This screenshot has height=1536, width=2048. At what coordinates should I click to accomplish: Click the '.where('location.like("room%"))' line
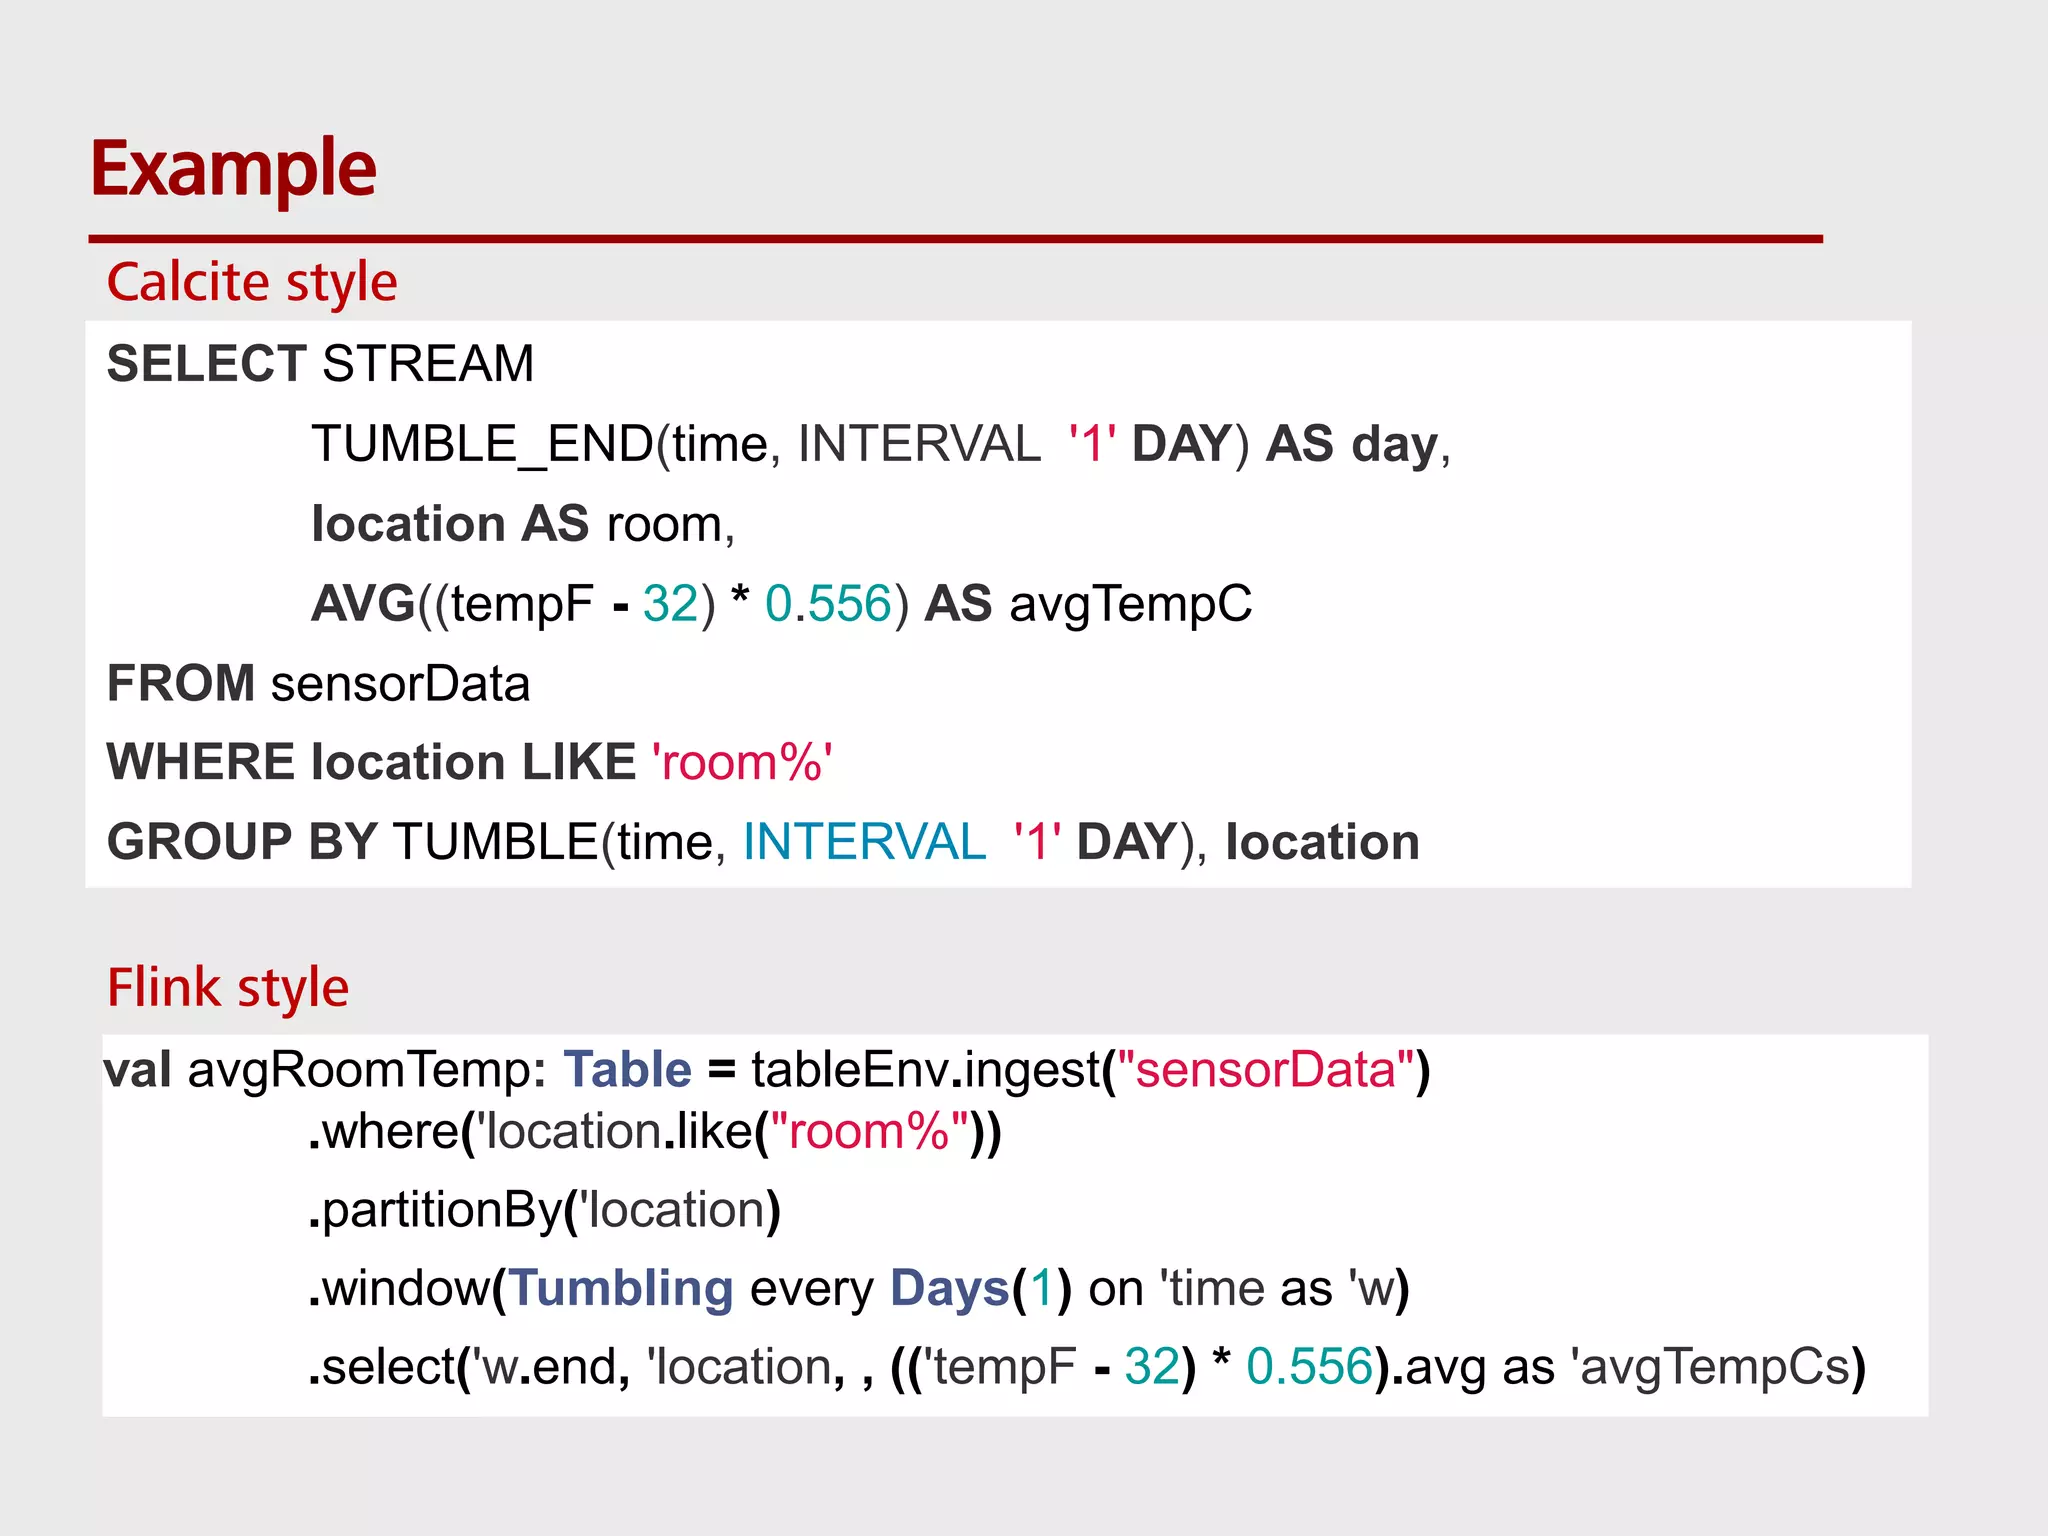[655, 1132]
